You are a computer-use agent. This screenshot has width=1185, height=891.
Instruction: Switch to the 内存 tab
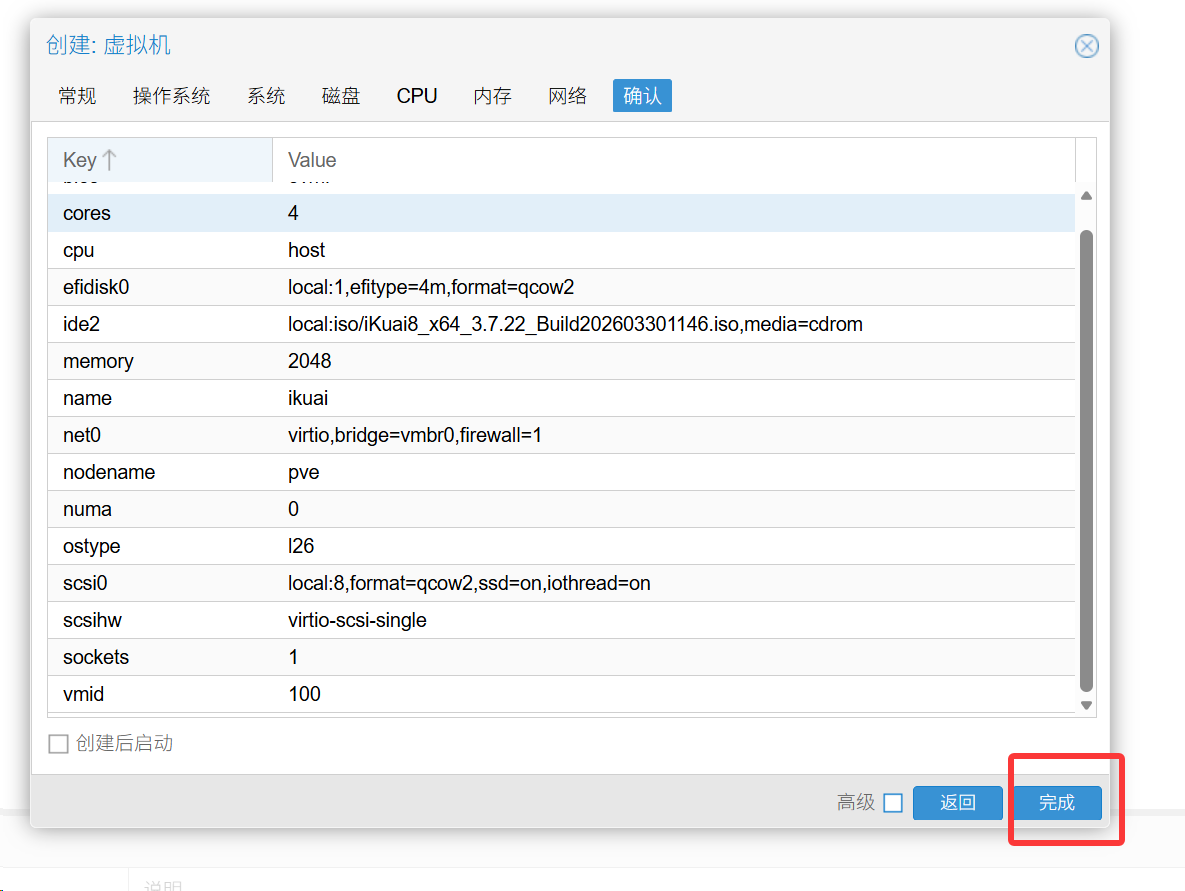[x=492, y=96]
